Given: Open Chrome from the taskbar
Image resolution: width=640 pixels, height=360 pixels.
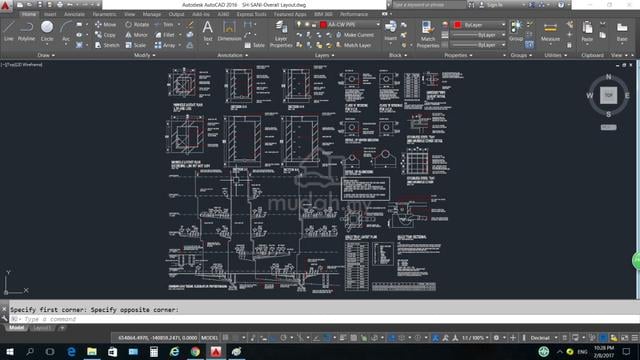Looking at the screenshot, I should tap(195, 351).
